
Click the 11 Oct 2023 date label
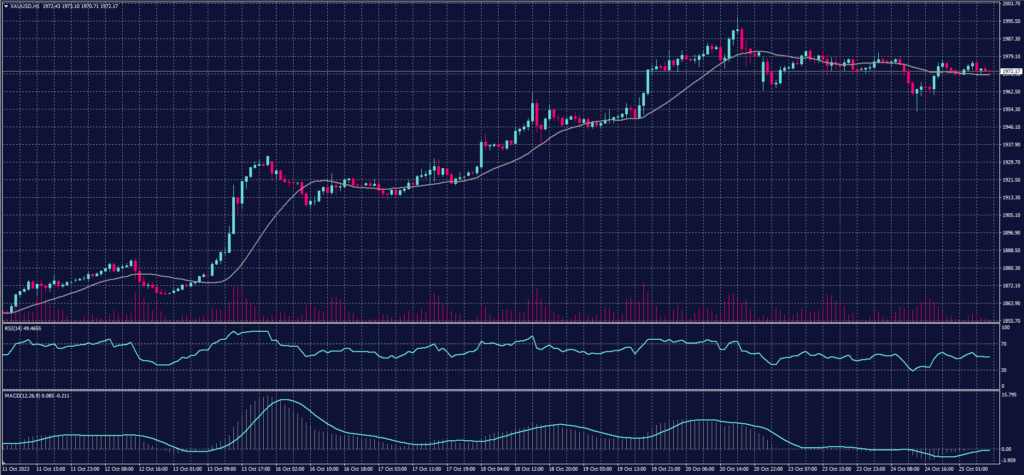coord(18,467)
